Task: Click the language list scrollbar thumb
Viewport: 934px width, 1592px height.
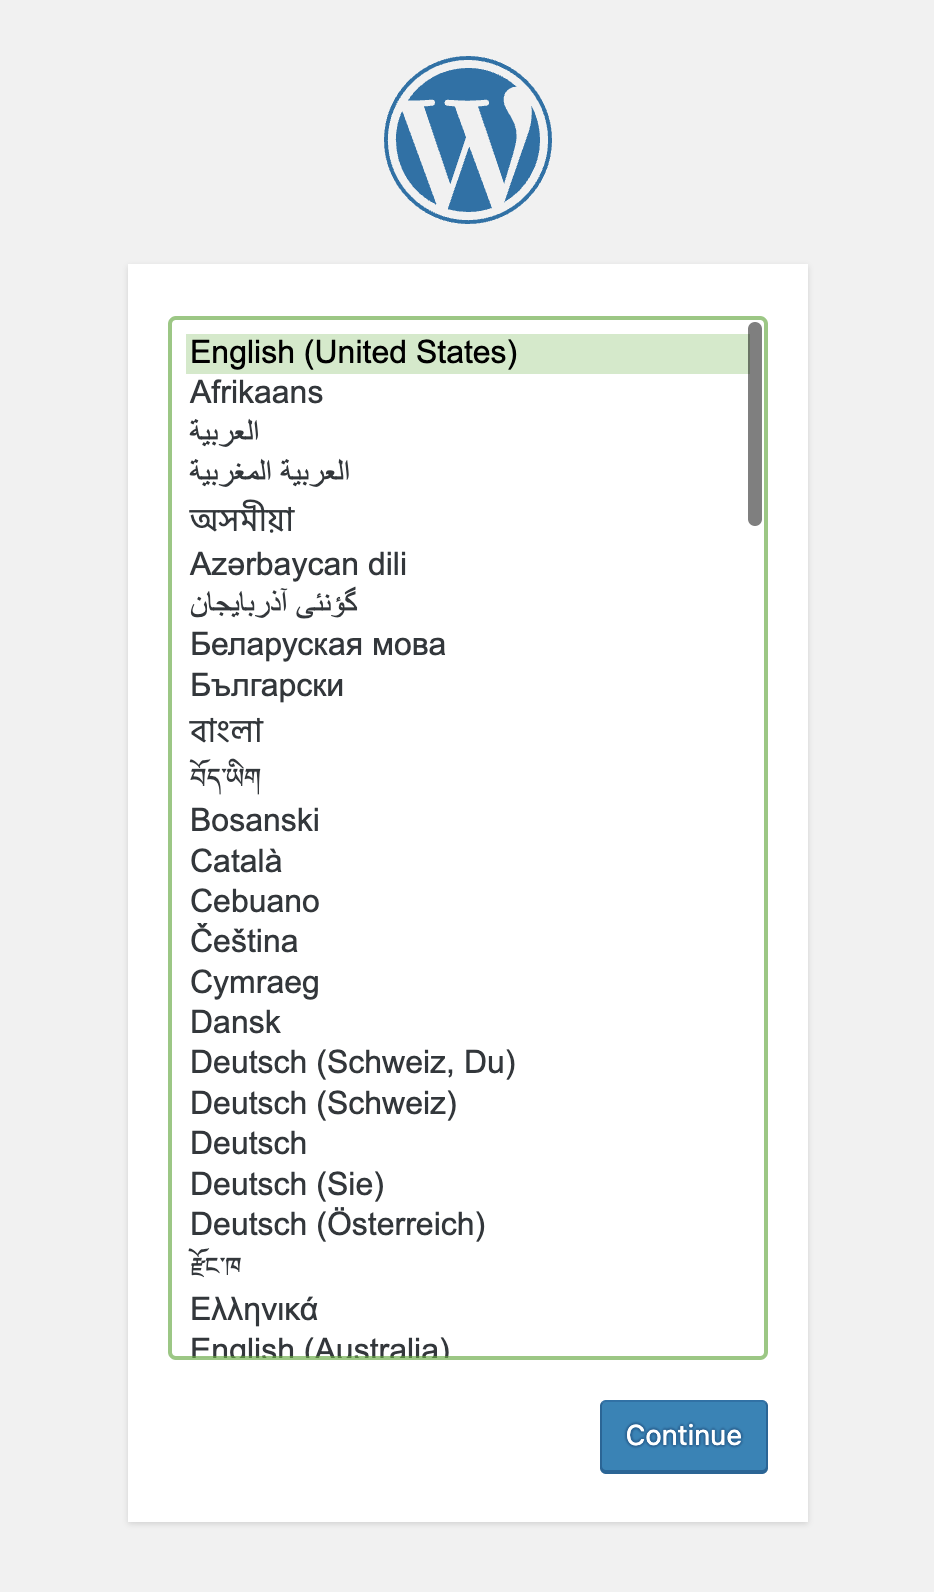Action: tap(755, 424)
